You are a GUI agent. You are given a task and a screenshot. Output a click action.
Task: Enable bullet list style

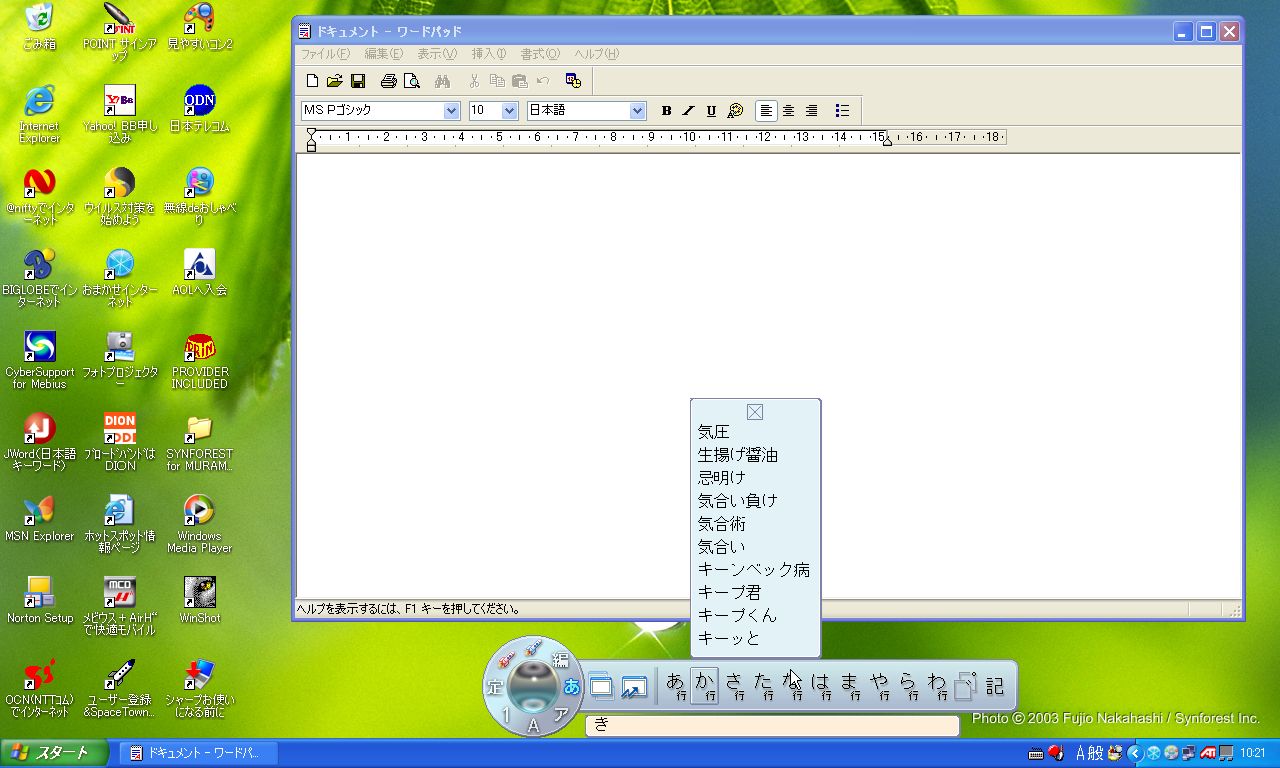click(842, 111)
